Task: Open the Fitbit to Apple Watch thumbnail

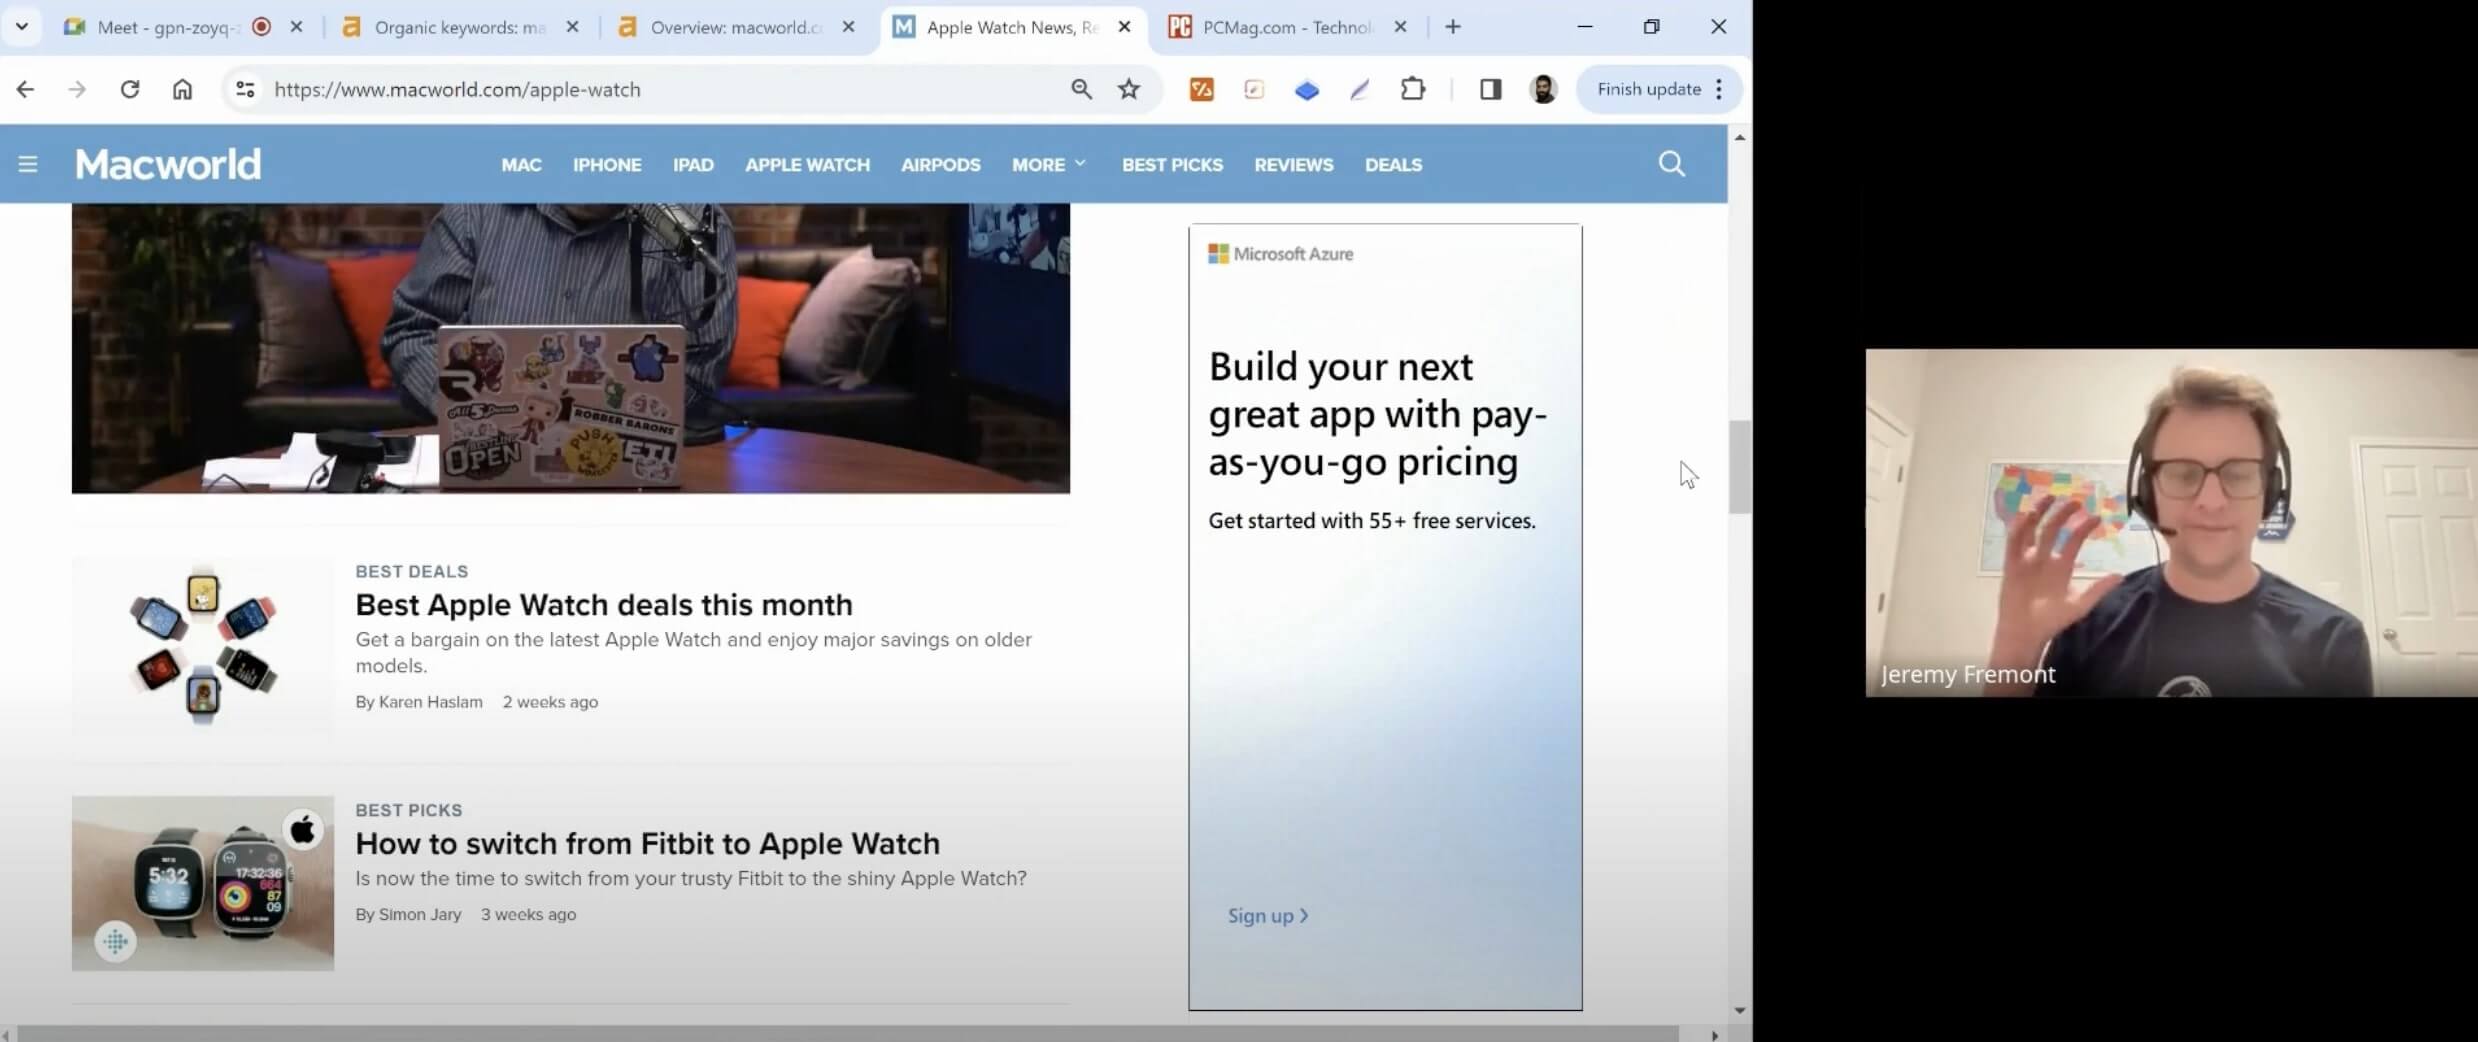Action: coord(203,883)
